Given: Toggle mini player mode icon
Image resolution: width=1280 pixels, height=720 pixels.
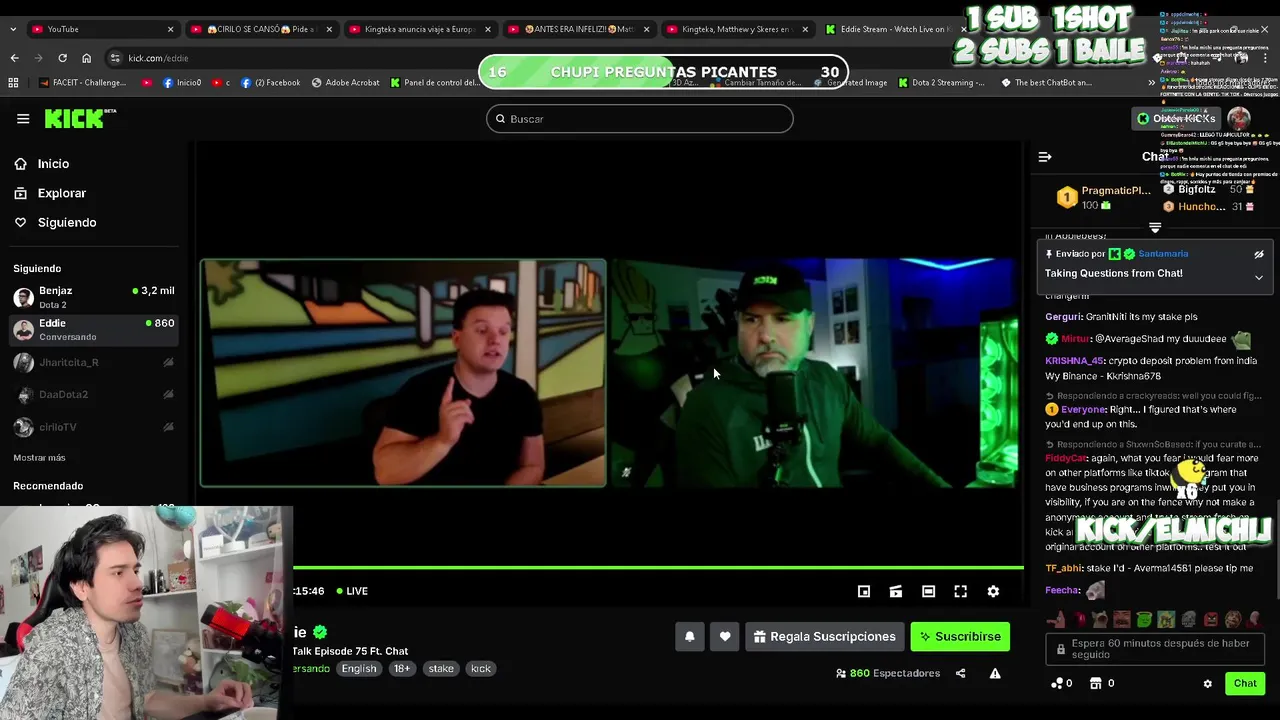Looking at the screenshot, I should [x=864, y=591].
